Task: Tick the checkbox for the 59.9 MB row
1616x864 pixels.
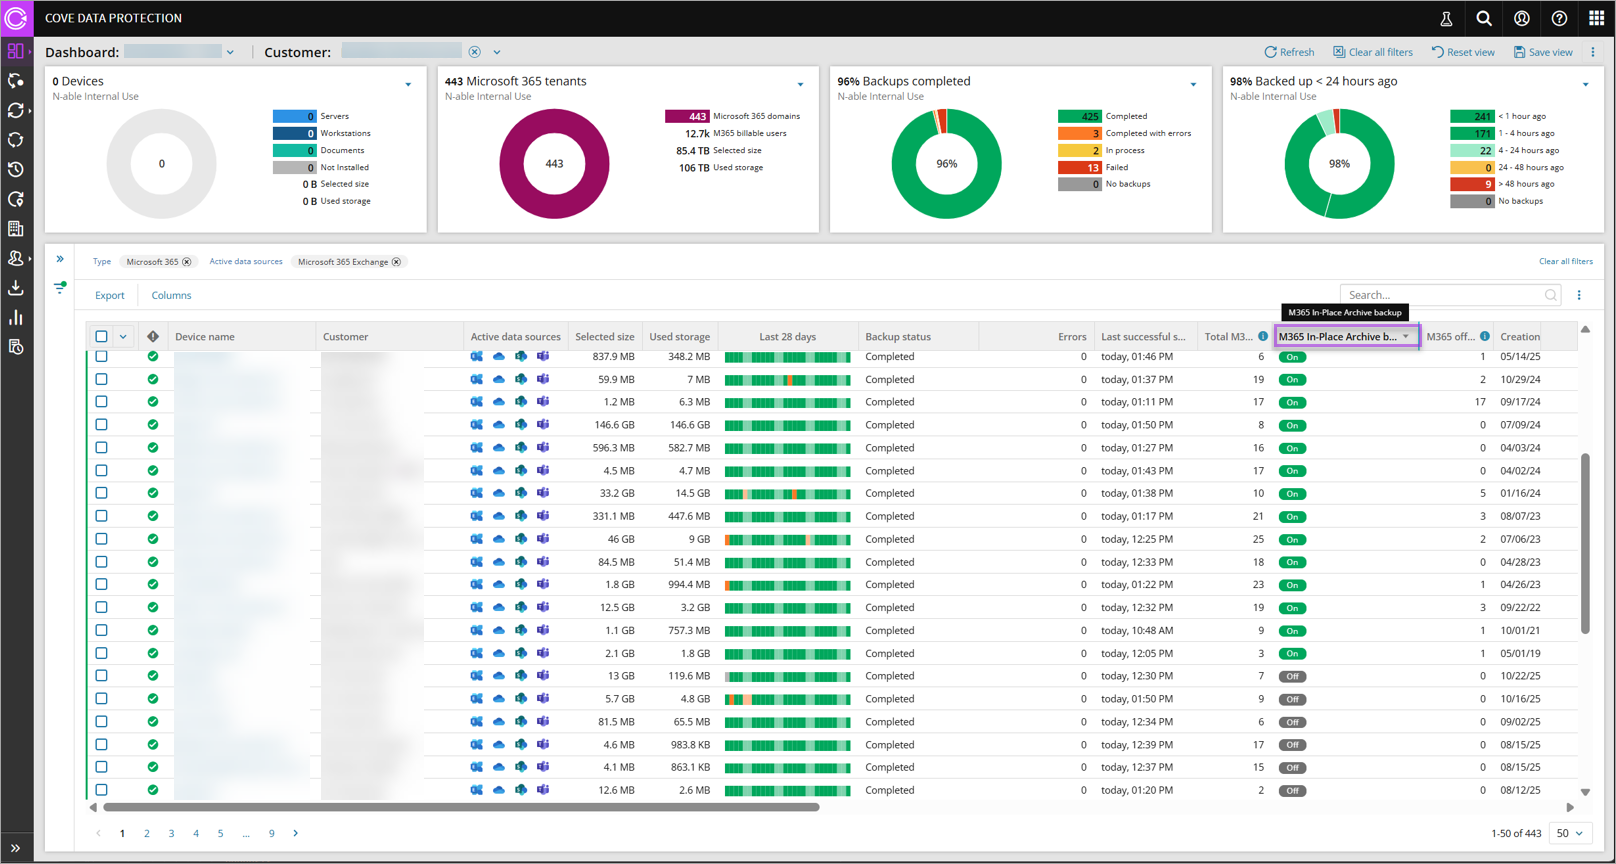Action: pyautogui.click(x=101, y=379)
